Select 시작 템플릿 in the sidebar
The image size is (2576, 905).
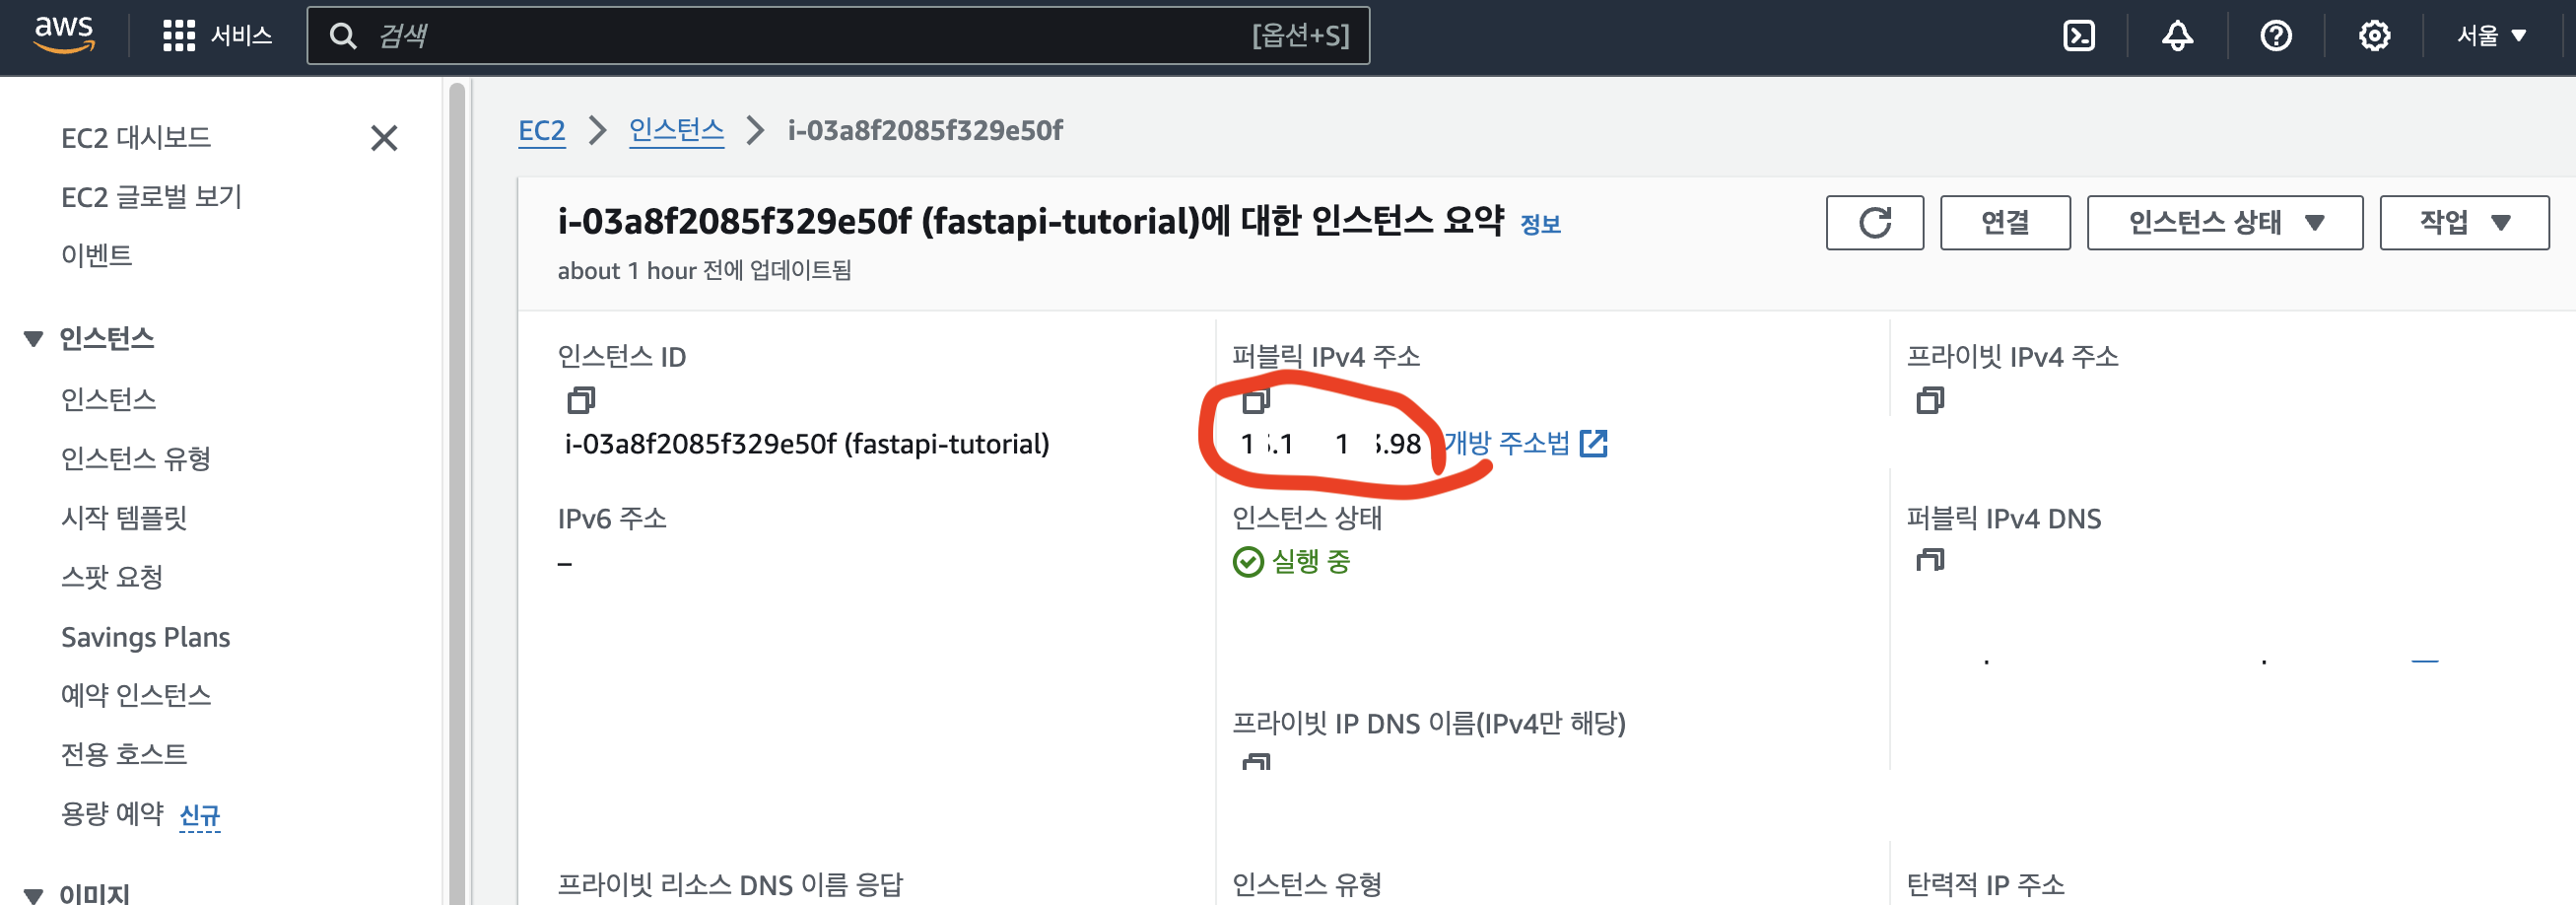click(x=124, y=518)
